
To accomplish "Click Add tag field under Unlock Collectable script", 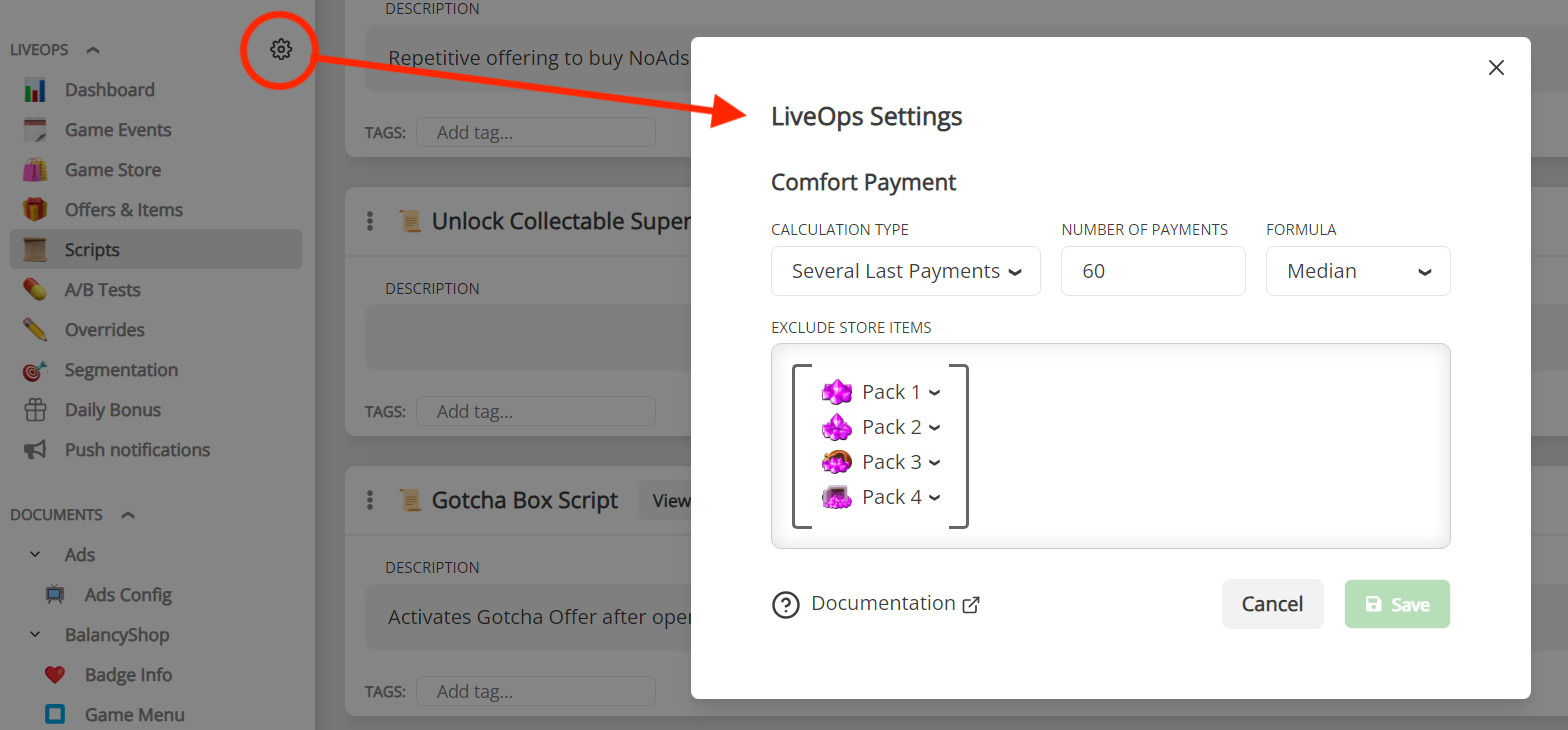I will coord(536,411).
